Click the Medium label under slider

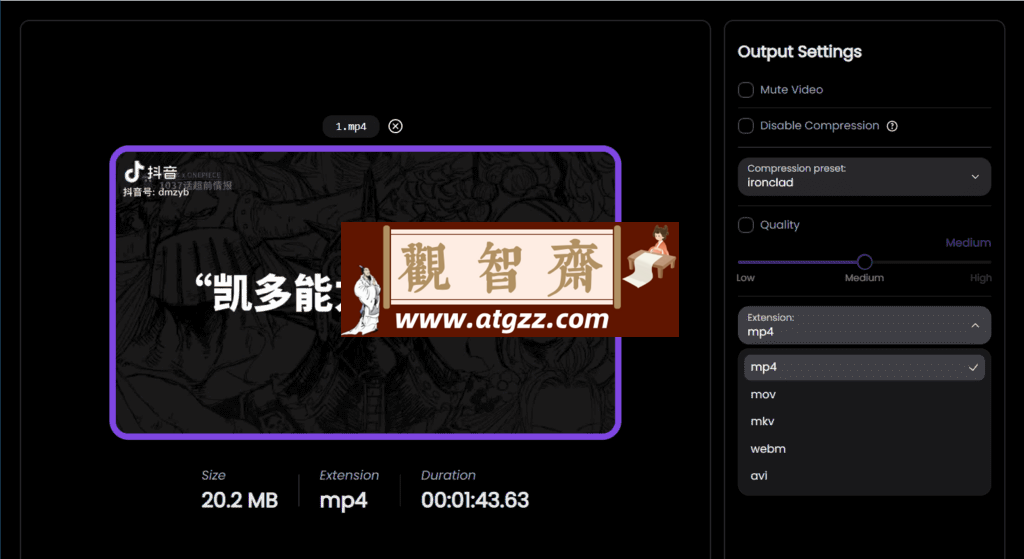tap(864, 278)
